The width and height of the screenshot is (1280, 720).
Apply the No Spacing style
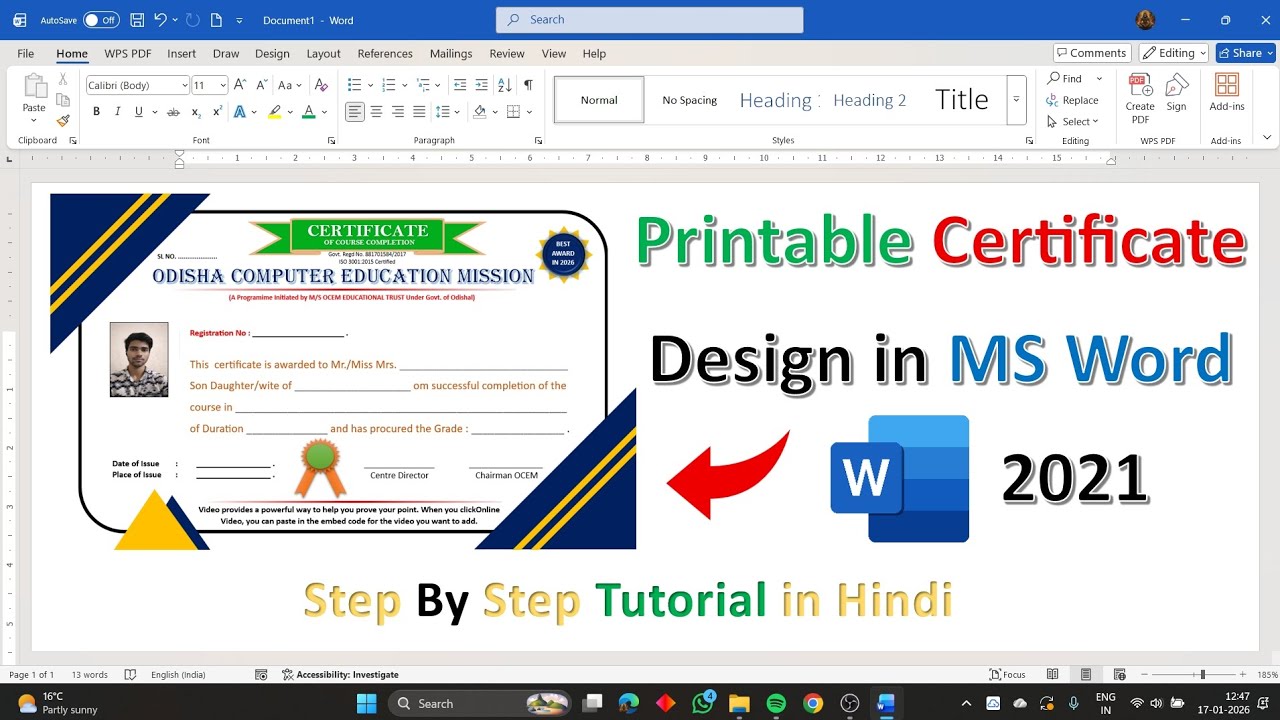pos(690,100)
